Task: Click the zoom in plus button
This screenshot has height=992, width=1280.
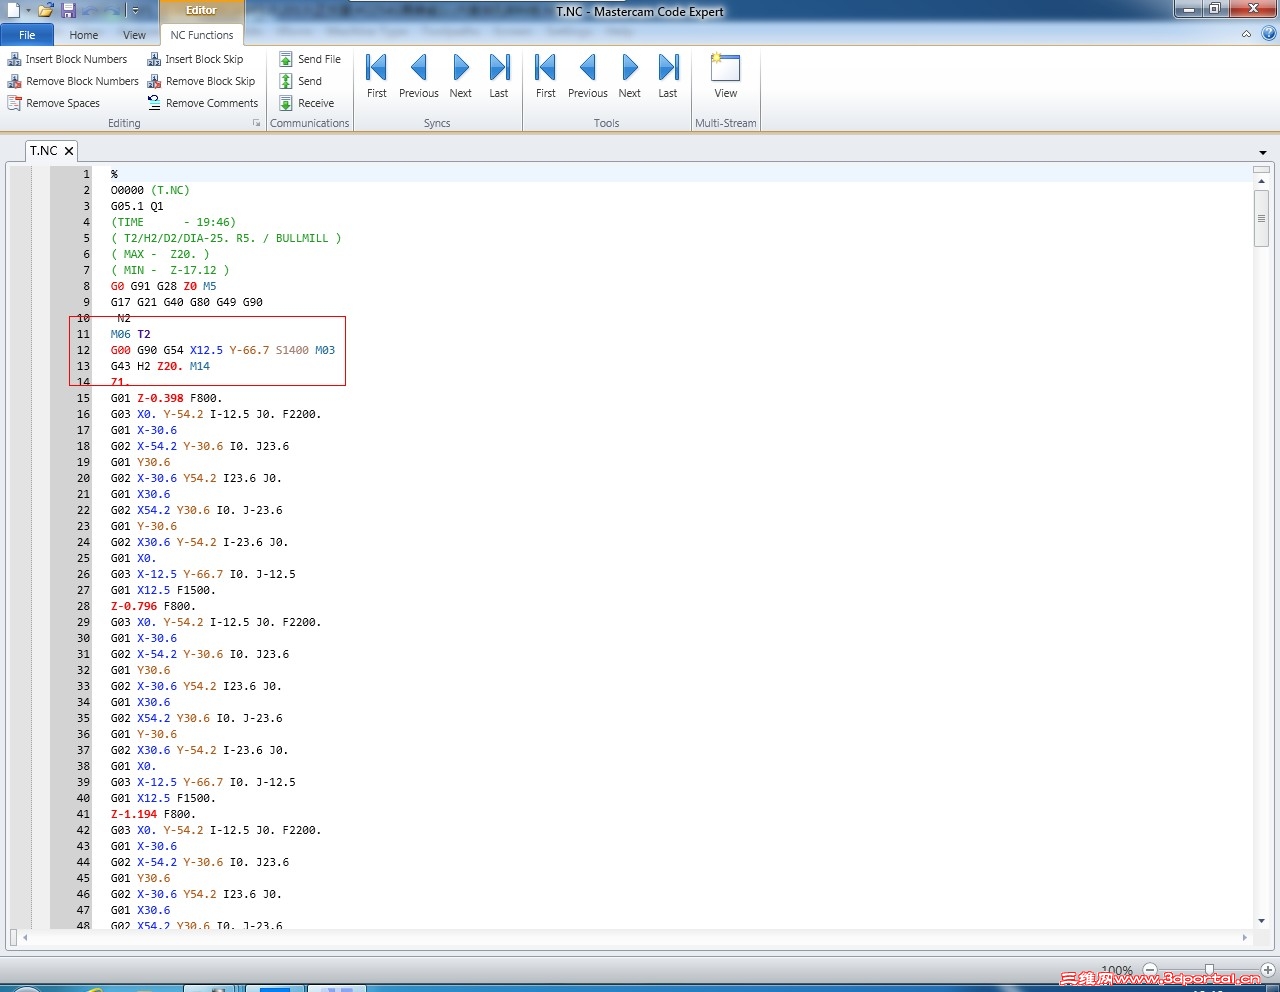Action: click(x=1268, y=970)
